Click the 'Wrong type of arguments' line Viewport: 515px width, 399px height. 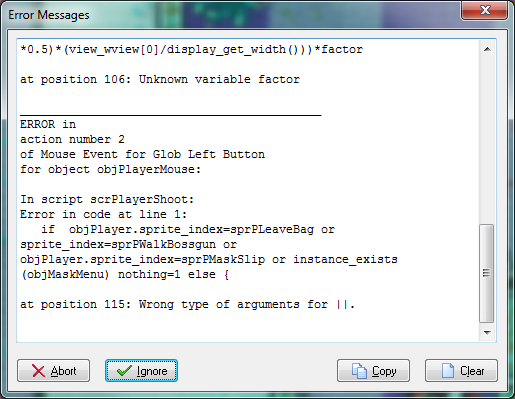click(187, 304)
